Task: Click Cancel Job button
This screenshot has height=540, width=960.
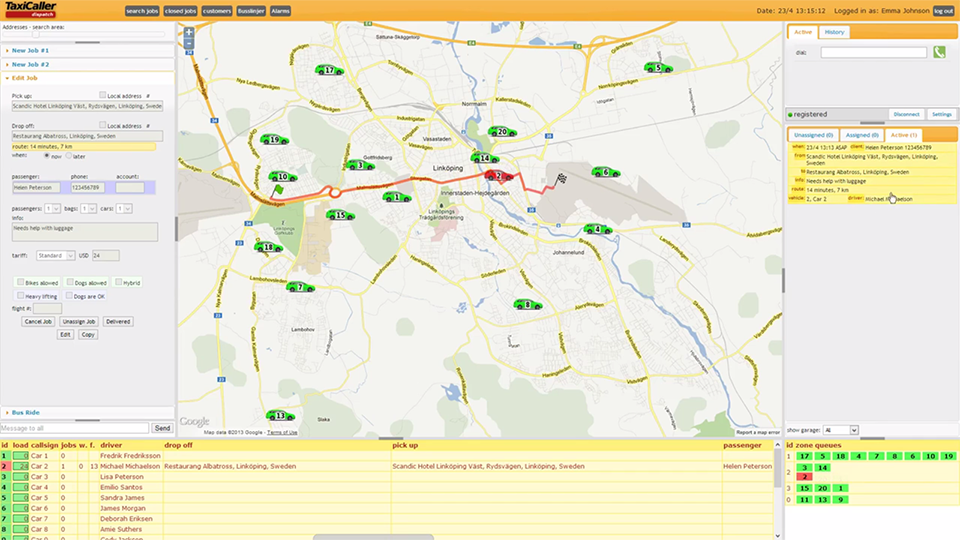Action: (x=38, y=321)
